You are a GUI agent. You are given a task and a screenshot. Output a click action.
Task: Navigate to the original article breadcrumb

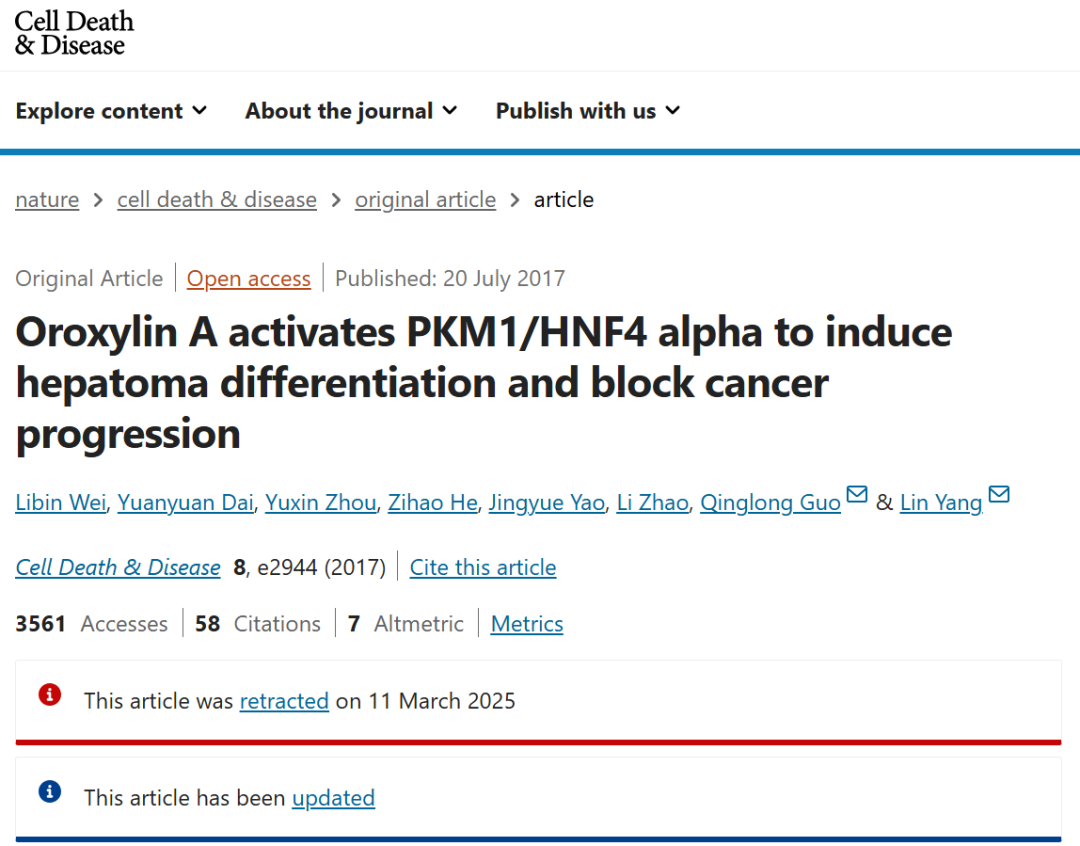(425, 200)
